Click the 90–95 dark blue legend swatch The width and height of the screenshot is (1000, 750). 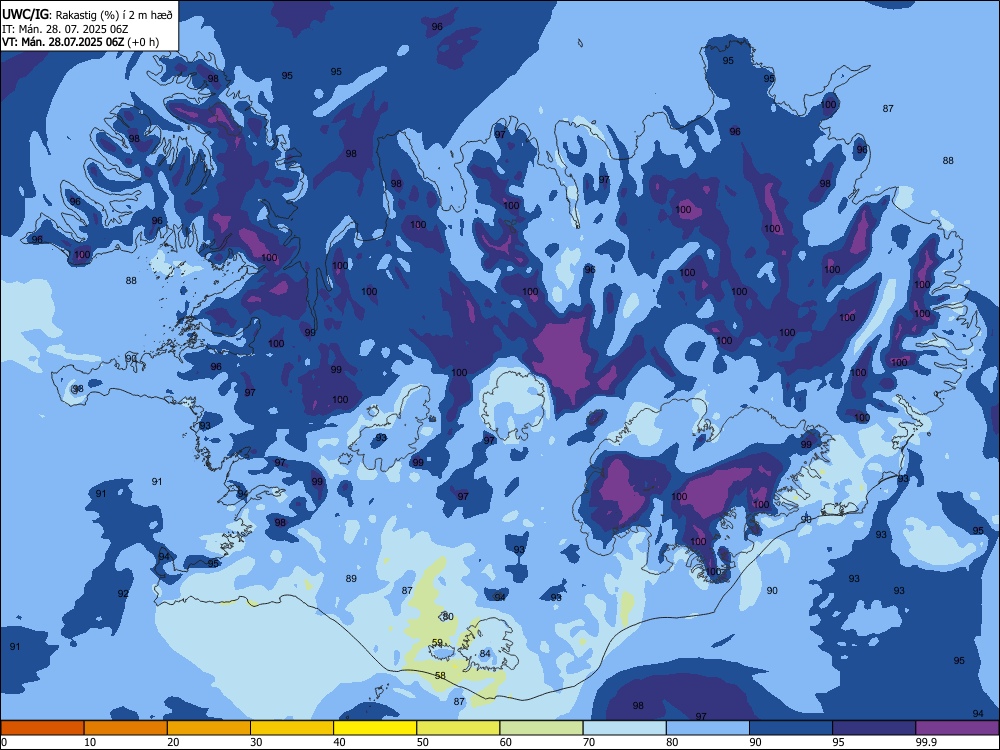[x=791, y=728]
